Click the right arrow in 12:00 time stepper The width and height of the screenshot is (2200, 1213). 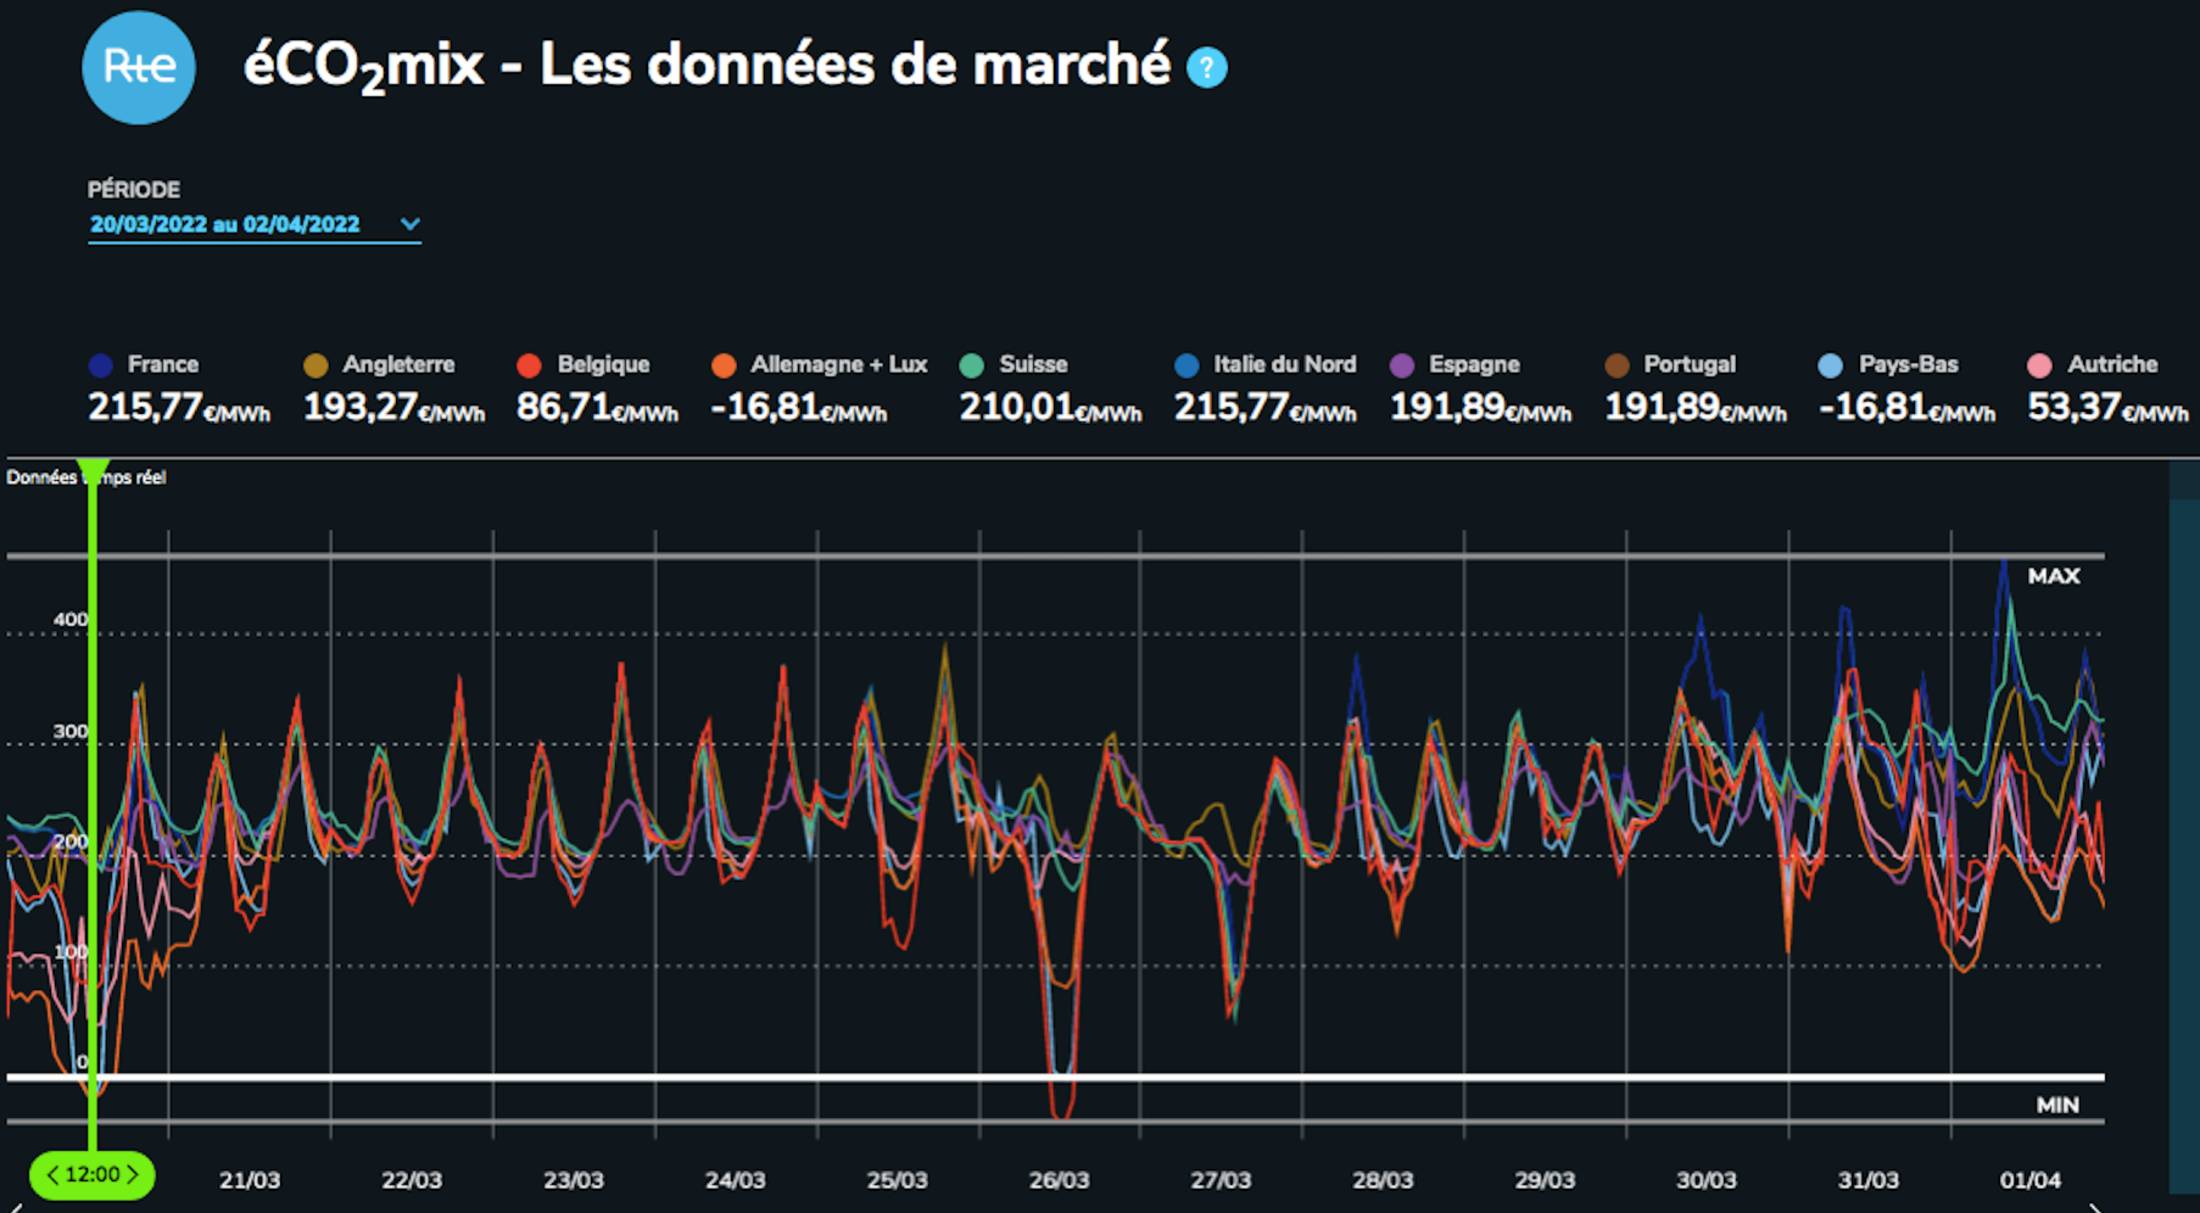133,1175
